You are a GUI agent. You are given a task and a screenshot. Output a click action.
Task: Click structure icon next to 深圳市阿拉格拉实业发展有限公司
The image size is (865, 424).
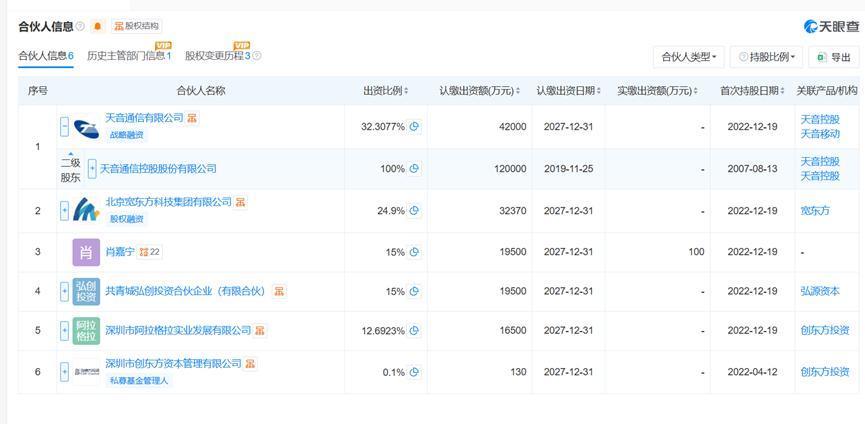pyautogui.click(x=260, y=330)
